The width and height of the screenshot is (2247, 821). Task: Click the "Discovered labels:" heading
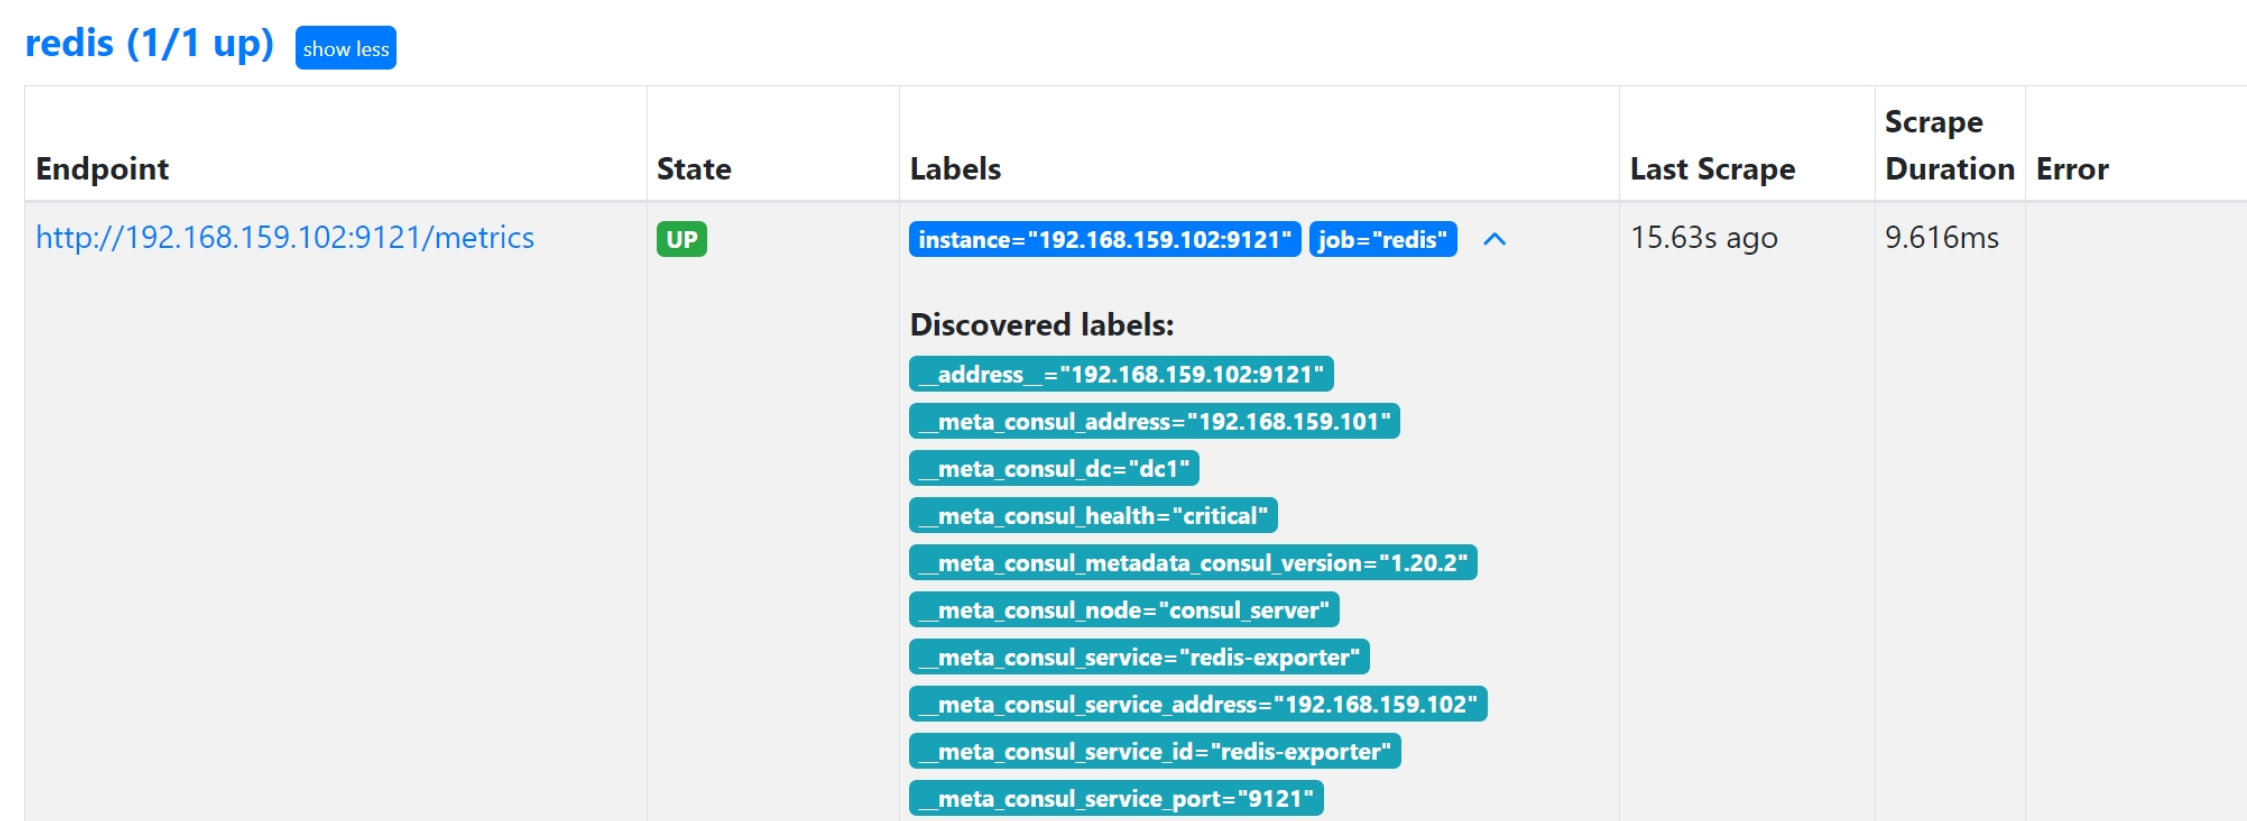1041,324
